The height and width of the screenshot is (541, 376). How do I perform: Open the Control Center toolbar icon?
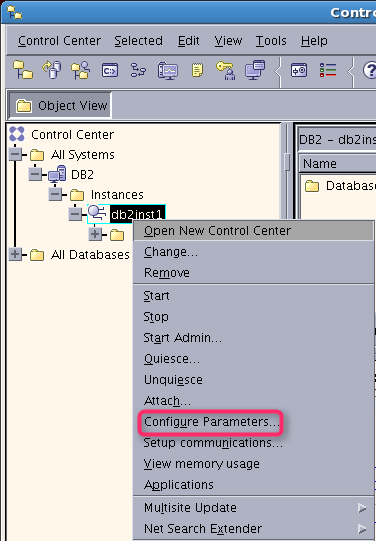pos(23,70)
